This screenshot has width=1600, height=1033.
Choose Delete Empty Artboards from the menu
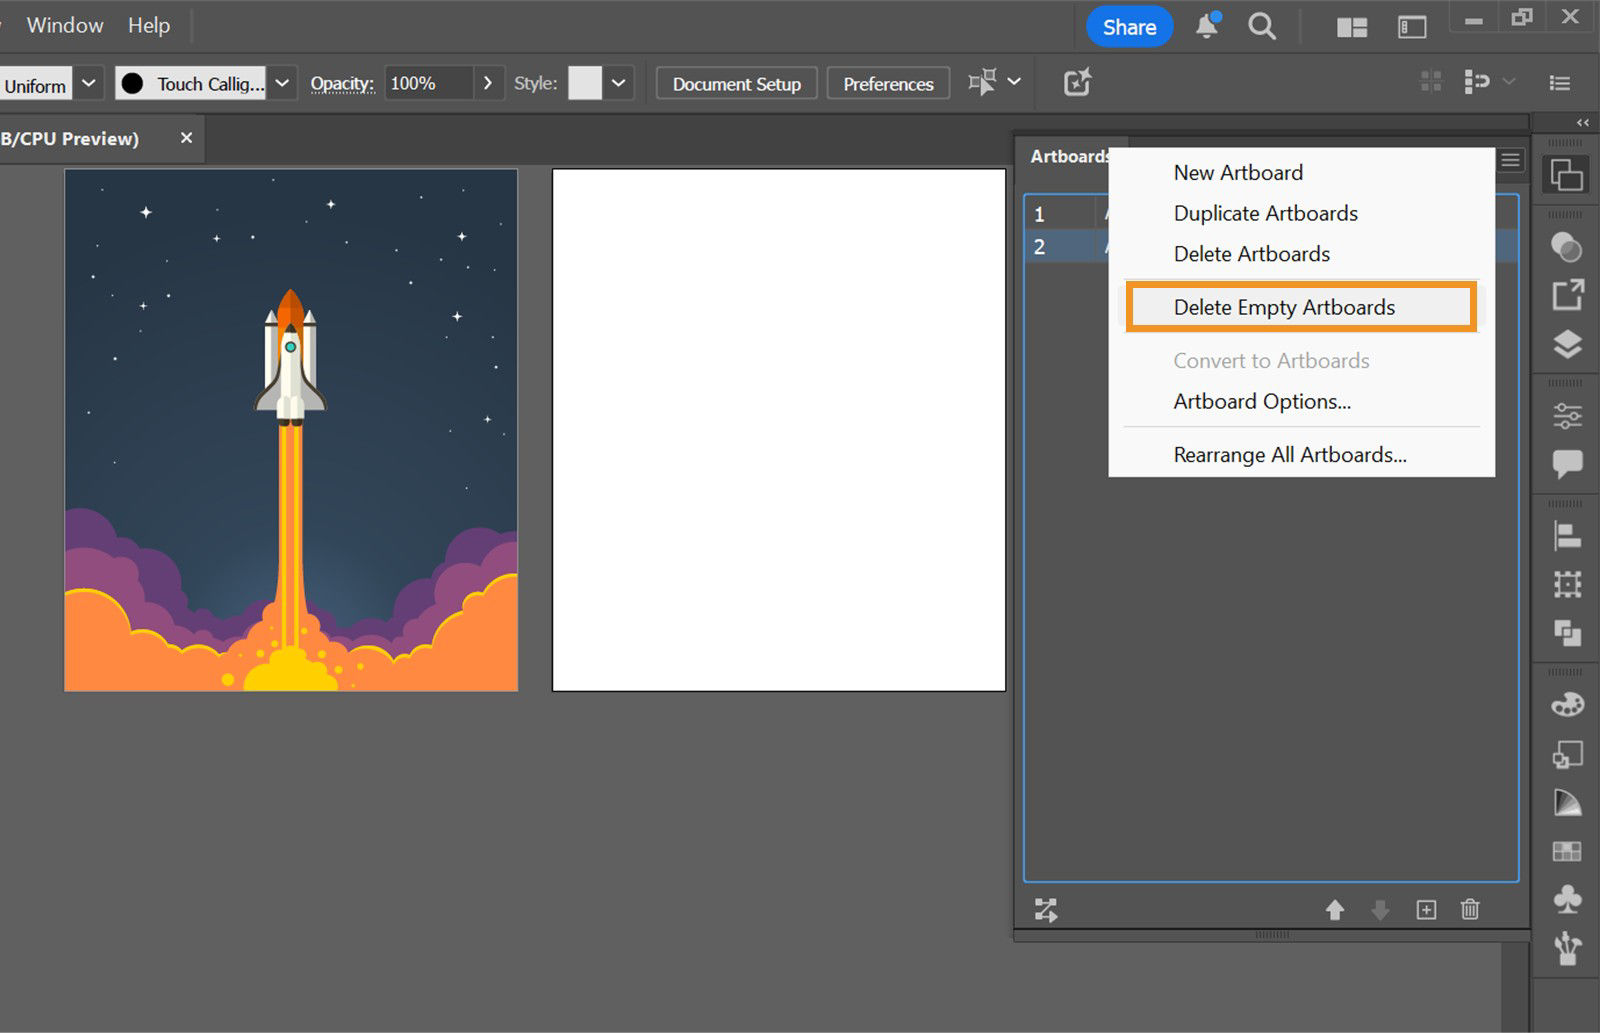coord(1284,307)
